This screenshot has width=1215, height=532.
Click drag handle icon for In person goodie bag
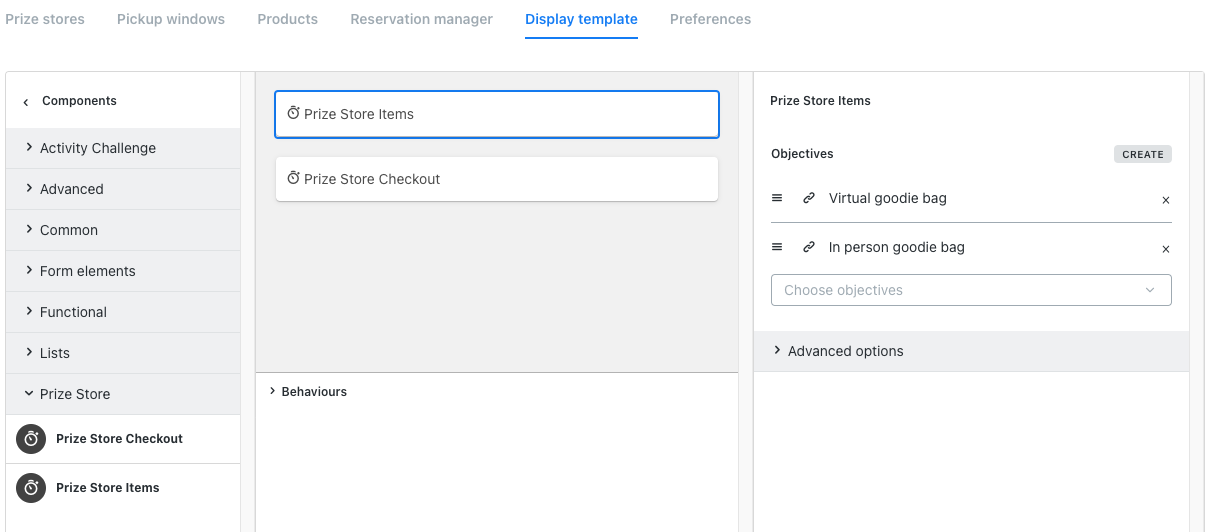pos(777,247)
